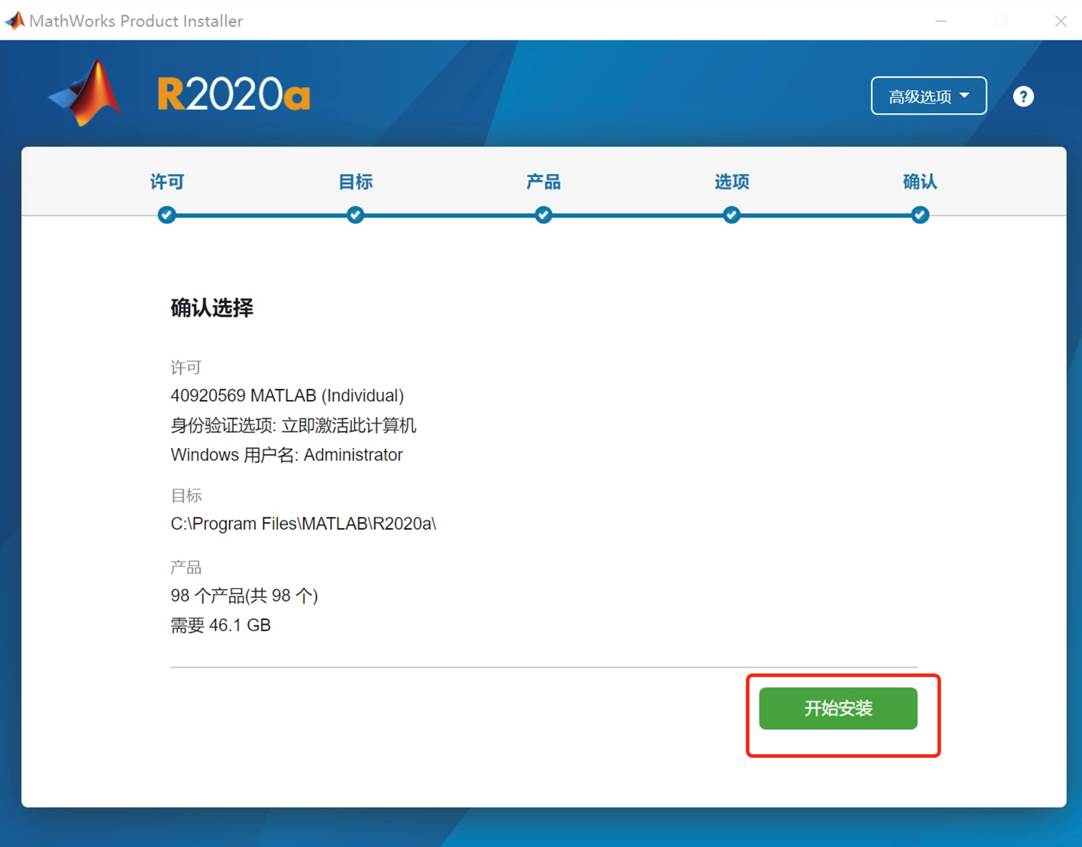Go to the 选项 step tab
1082x847 pixels.
[731, 182]
